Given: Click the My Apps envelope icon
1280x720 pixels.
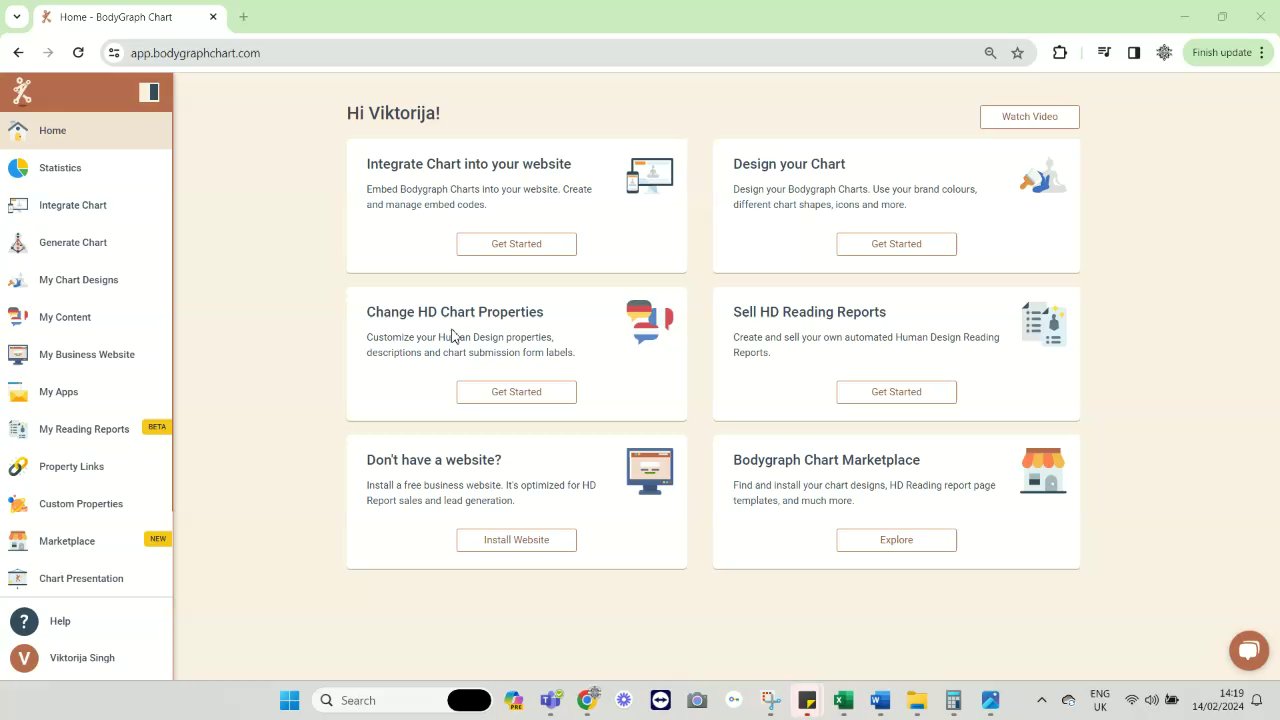Looking at the screenshot, I should point(18,392).
